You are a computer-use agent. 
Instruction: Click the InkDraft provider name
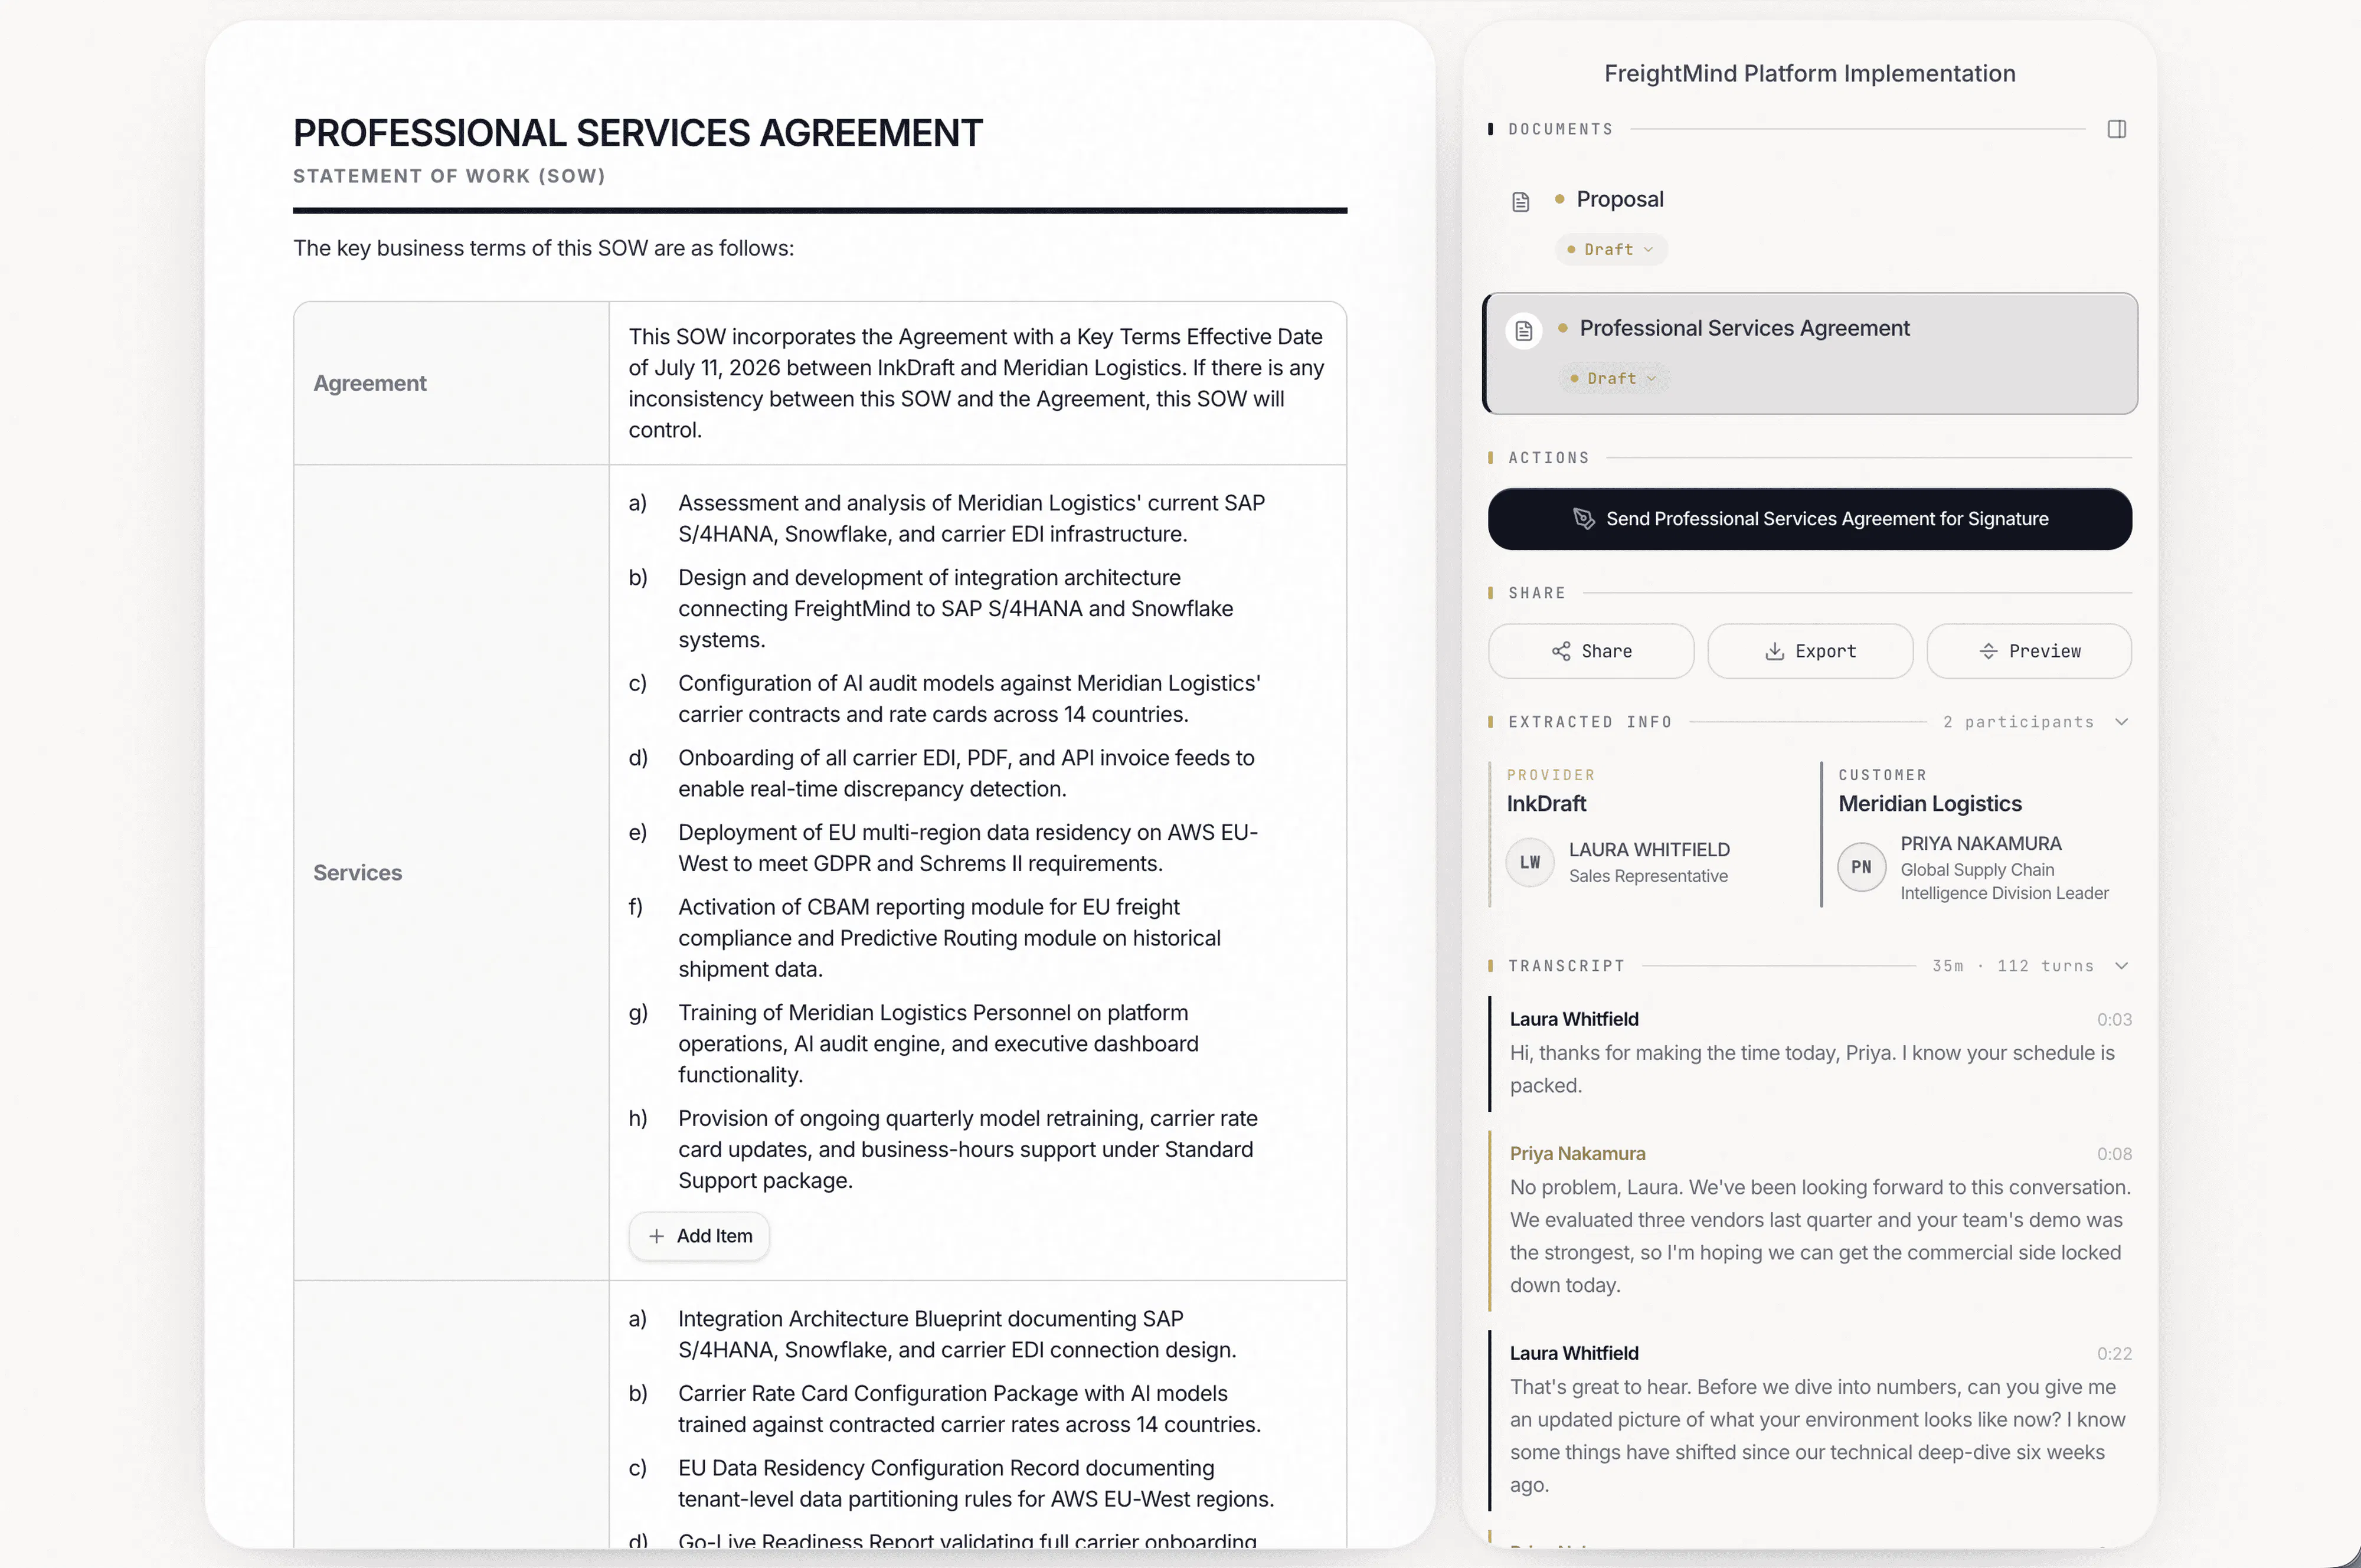tap(1546, 803)
